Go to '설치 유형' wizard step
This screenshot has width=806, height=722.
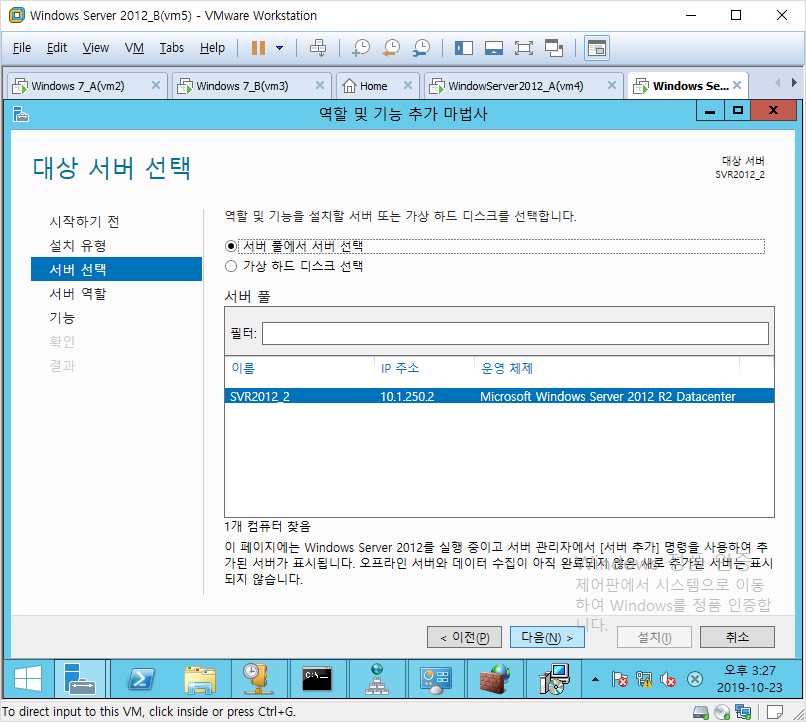tap(78, 246)
